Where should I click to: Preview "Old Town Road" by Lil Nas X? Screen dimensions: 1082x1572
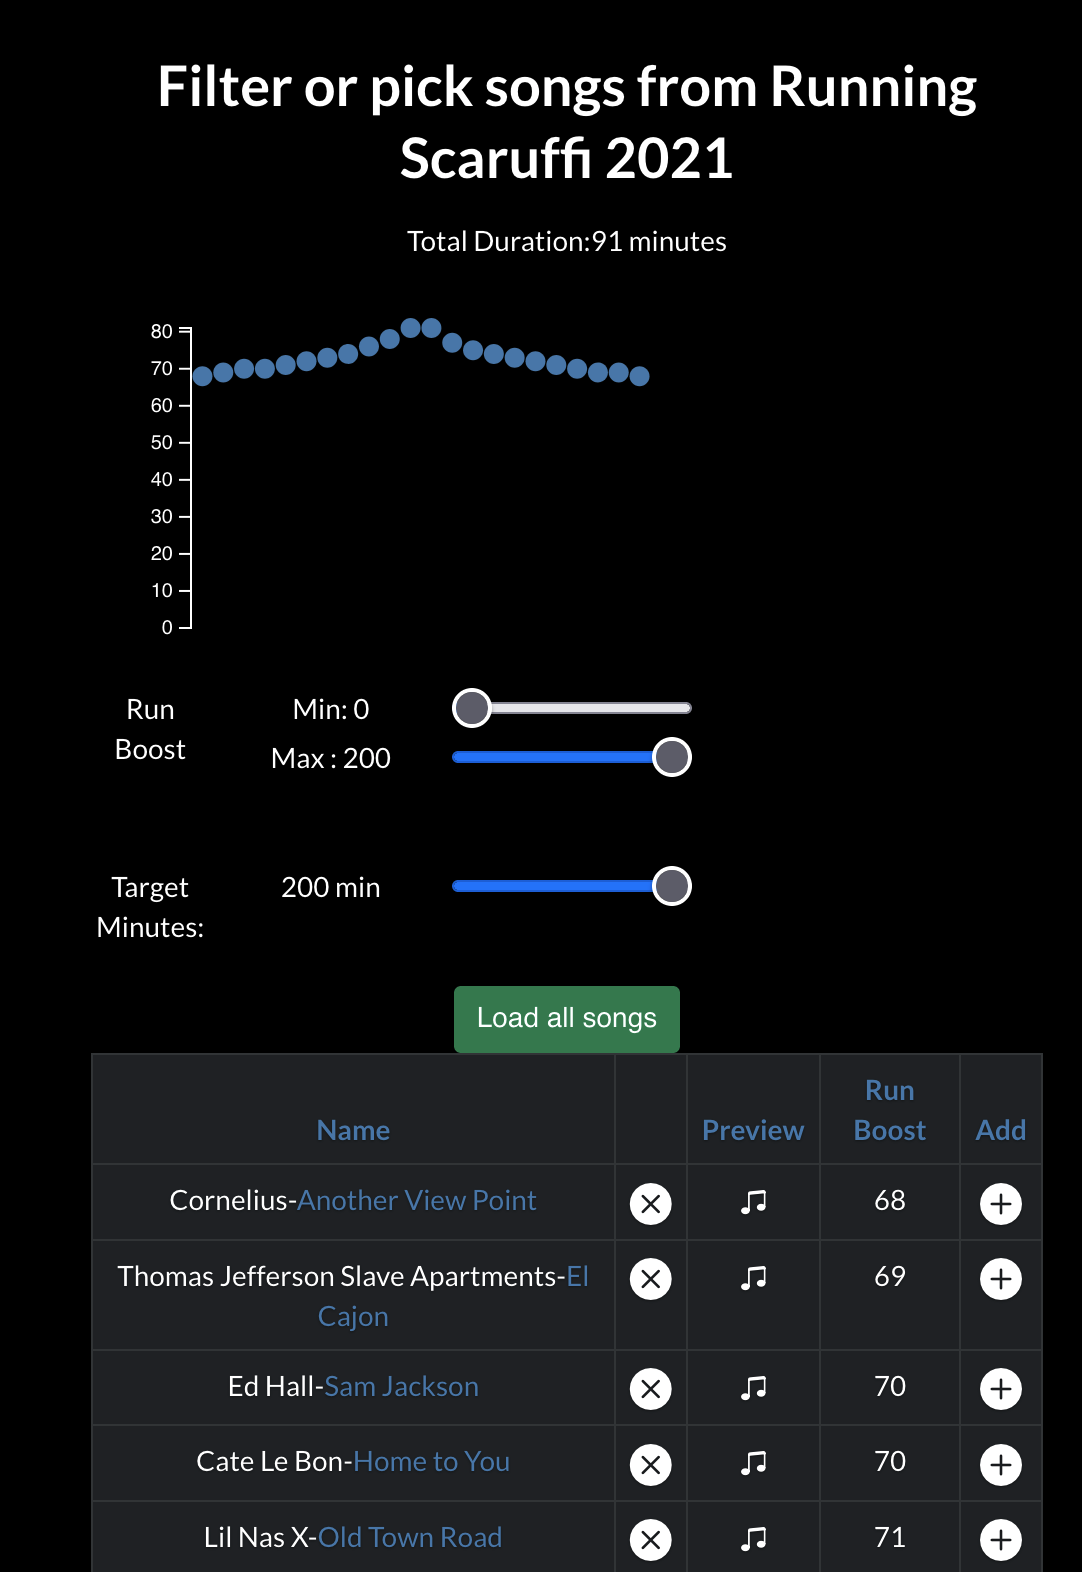[x=752, y=1538]
